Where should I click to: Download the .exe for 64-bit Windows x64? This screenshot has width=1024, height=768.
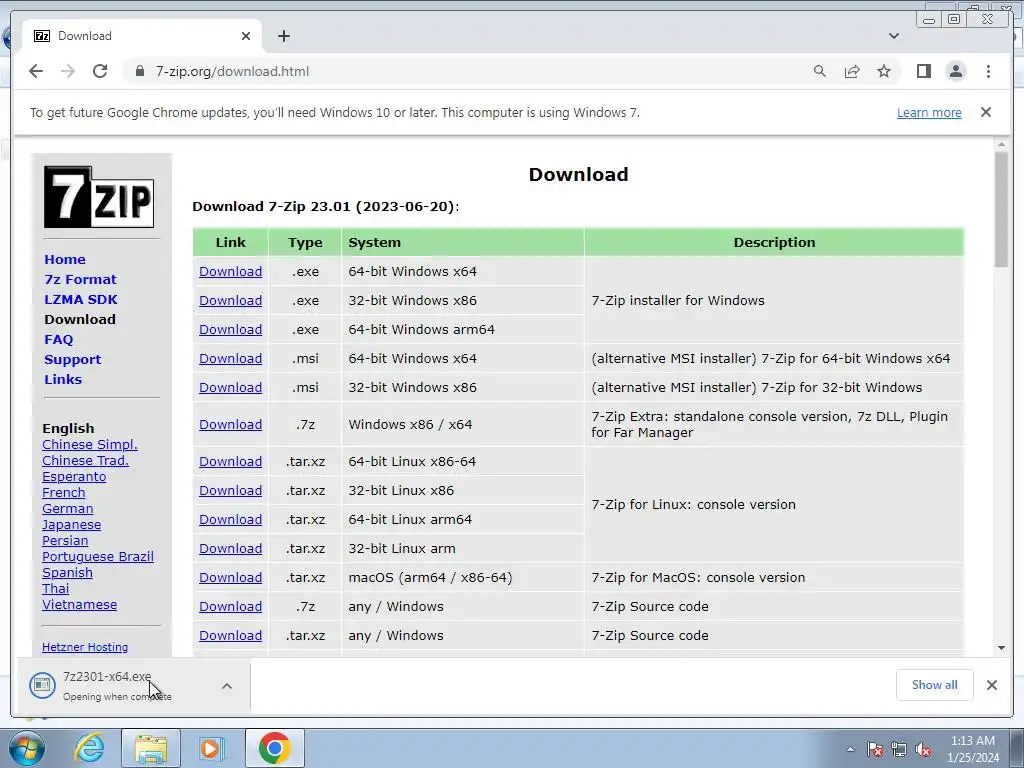(231, 272)
